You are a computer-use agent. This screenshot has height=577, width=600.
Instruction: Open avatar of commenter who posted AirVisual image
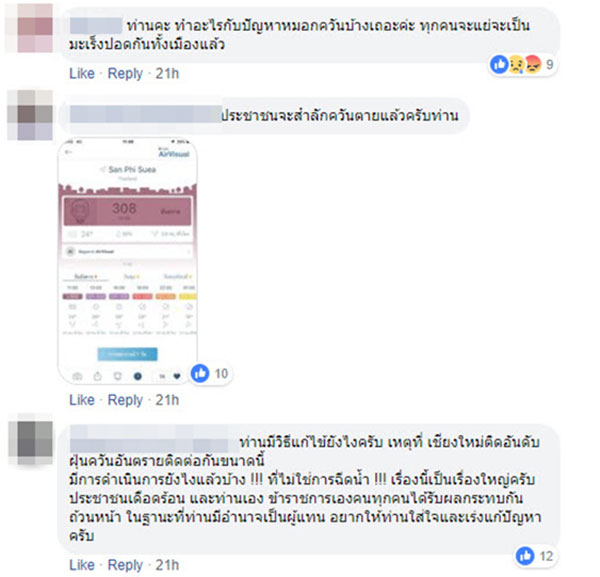click(30, 115)
